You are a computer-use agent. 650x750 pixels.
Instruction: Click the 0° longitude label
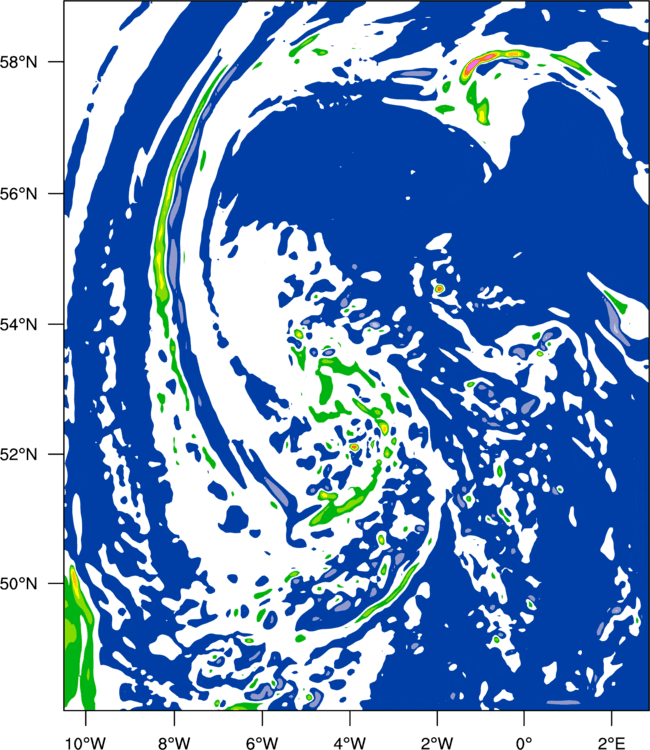524,743
